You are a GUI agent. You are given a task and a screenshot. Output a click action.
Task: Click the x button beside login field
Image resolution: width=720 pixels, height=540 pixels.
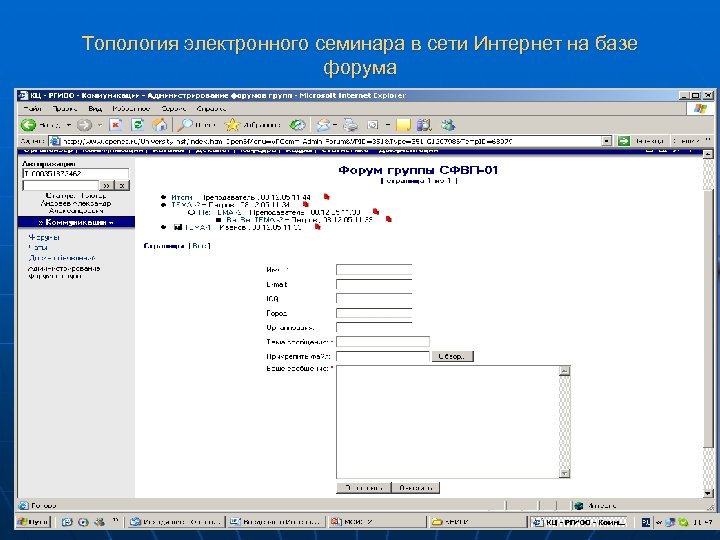pyautogui.click(x=122, y=186)
